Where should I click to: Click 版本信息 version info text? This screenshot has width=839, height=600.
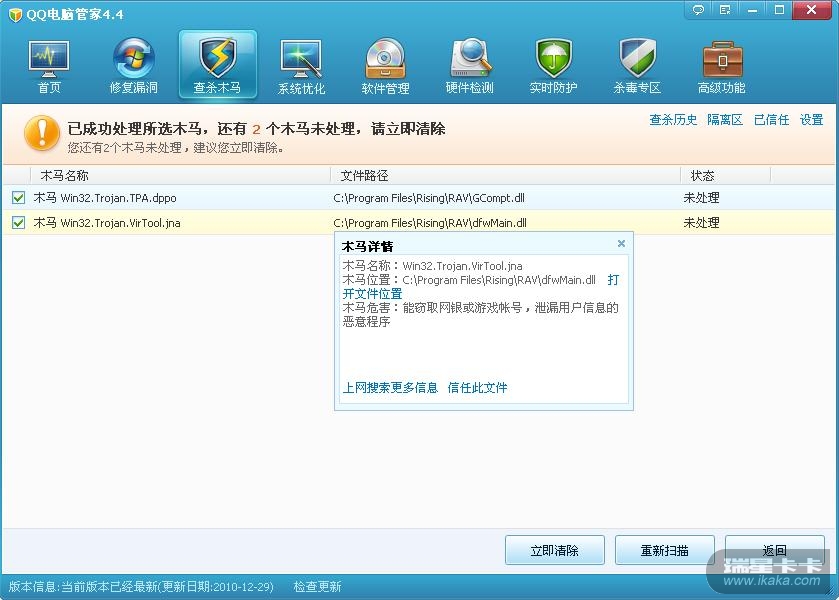(141, 587)
